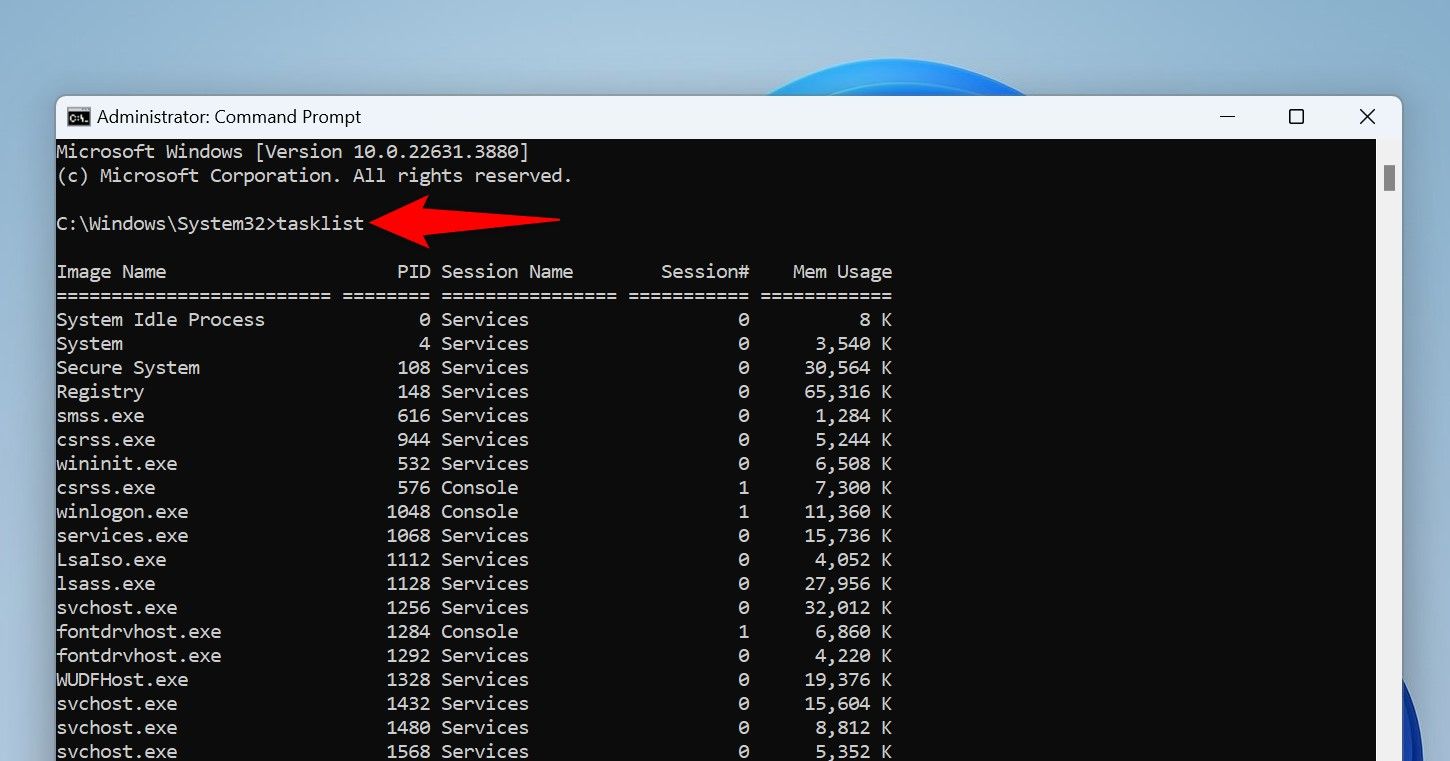Select the 'Registry' process name
The width and height of the screenshot is (1450, 761).
tap(100, 392)
